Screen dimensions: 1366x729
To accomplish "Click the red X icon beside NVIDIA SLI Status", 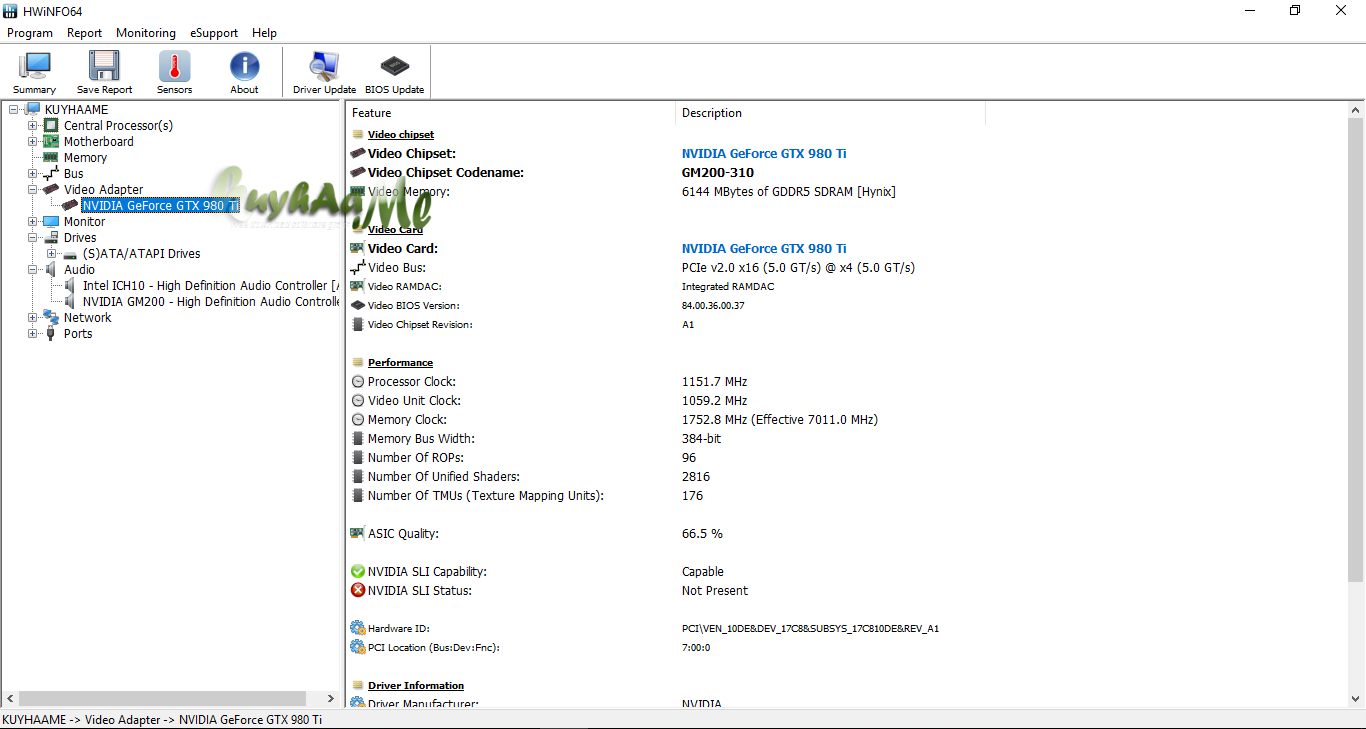I will [x=358, y=590].
